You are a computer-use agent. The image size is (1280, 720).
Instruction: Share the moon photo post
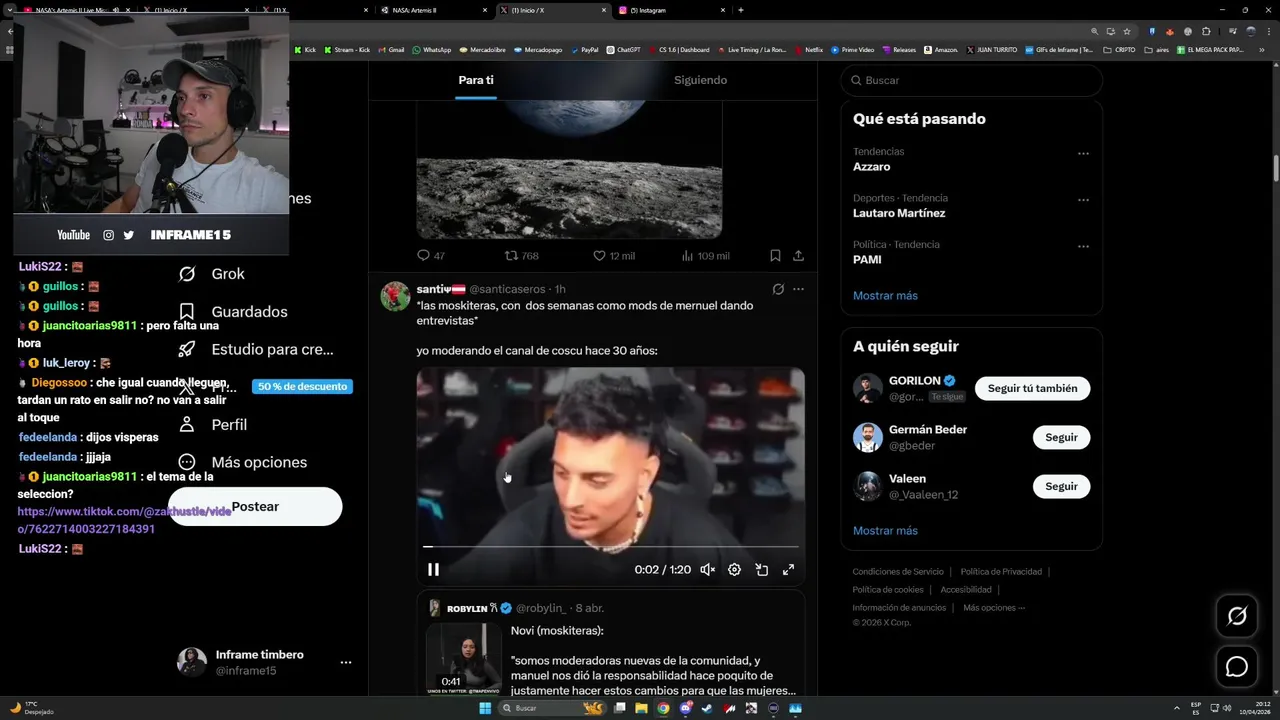(798, 256)
